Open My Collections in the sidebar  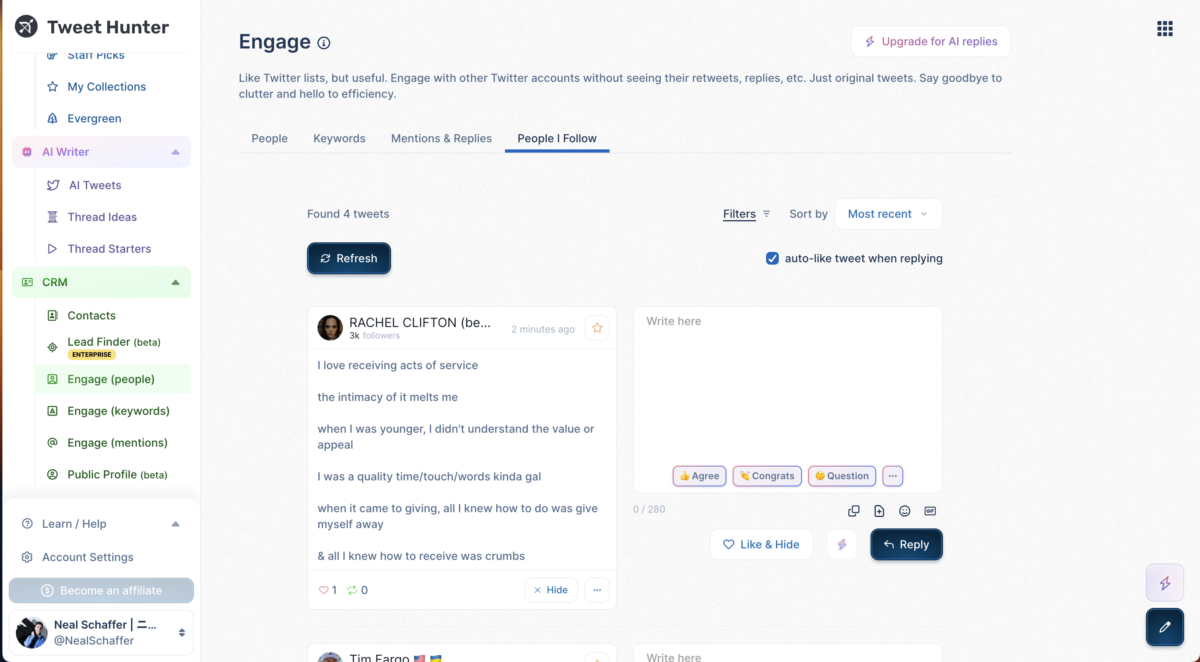click(106, 87)
